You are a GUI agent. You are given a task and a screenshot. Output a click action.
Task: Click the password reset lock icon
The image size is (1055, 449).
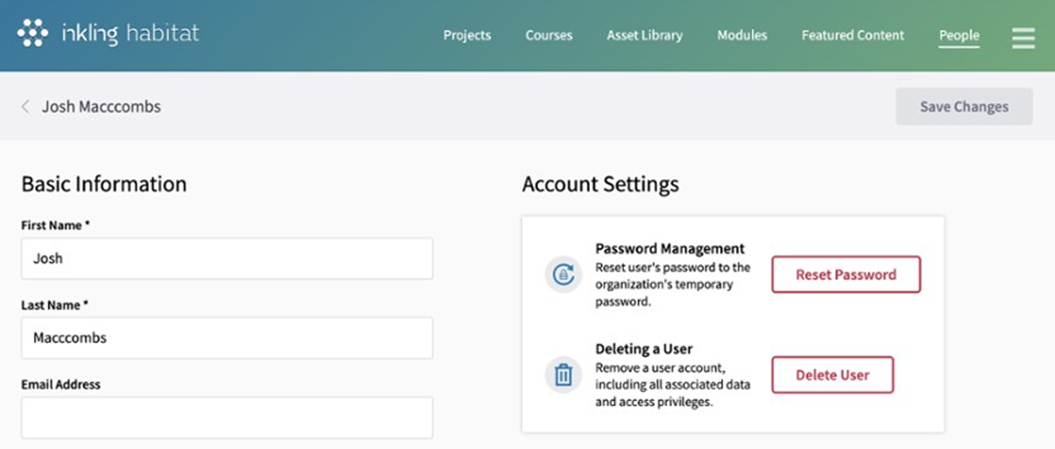click(563, 274)
